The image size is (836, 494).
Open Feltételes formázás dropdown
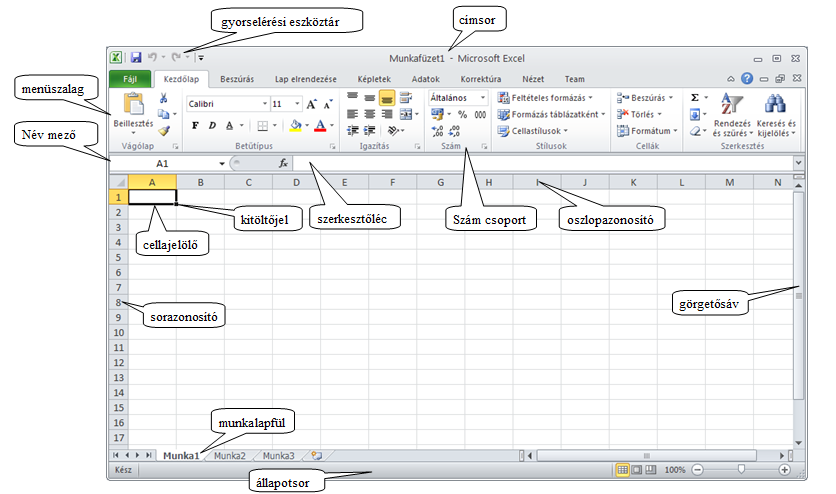[x=545, y=98]
